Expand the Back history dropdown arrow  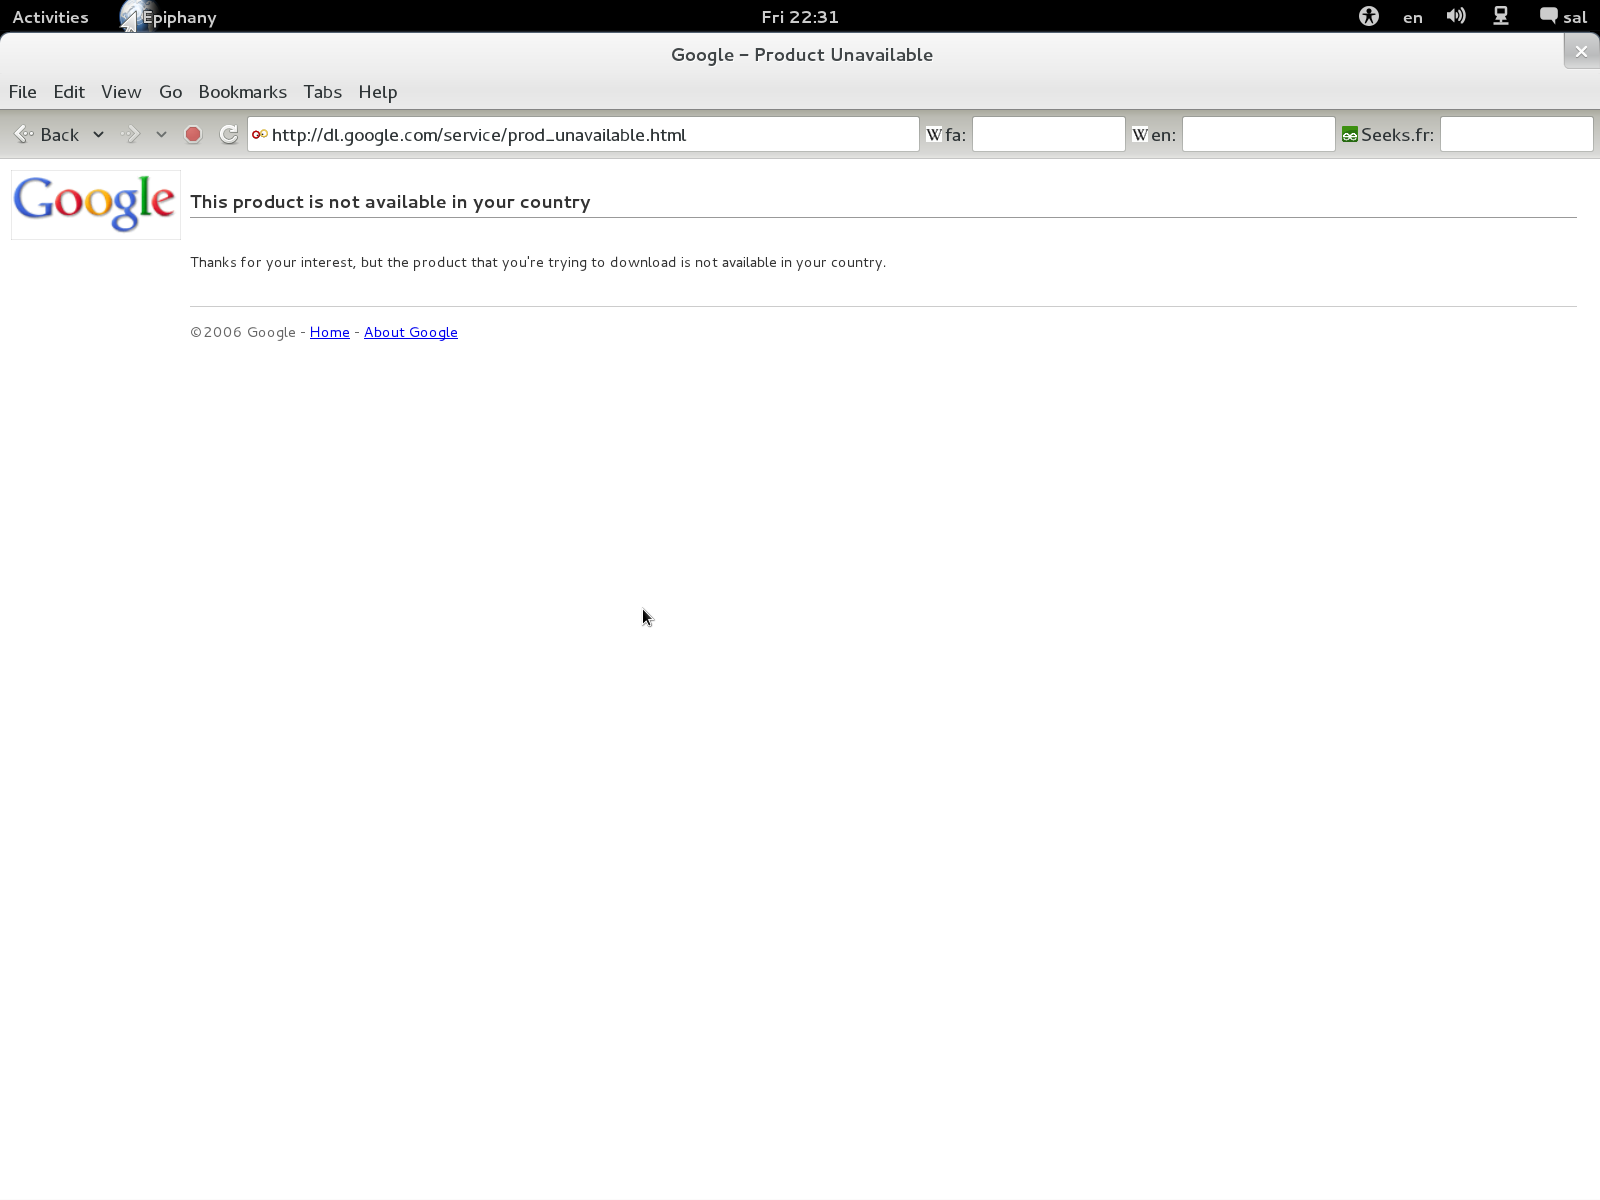[x=98, y=134]
